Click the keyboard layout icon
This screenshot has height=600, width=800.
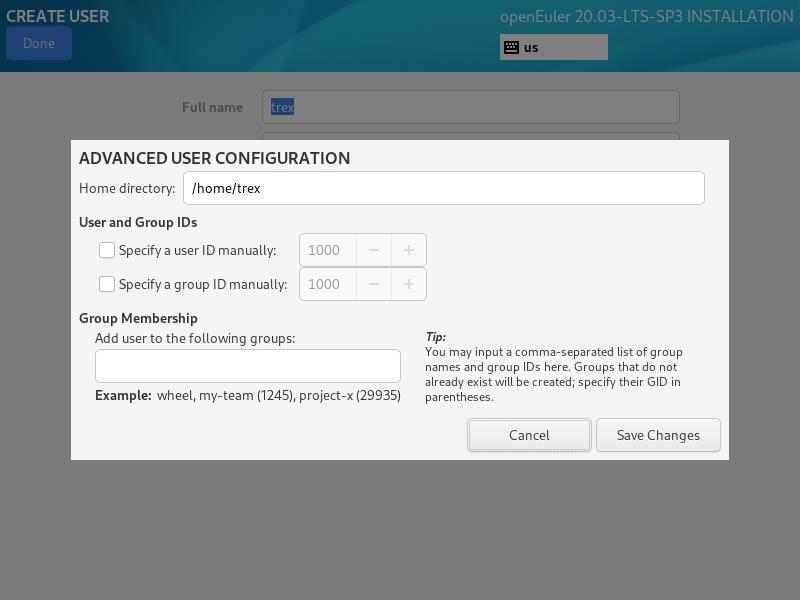point(511,47)
